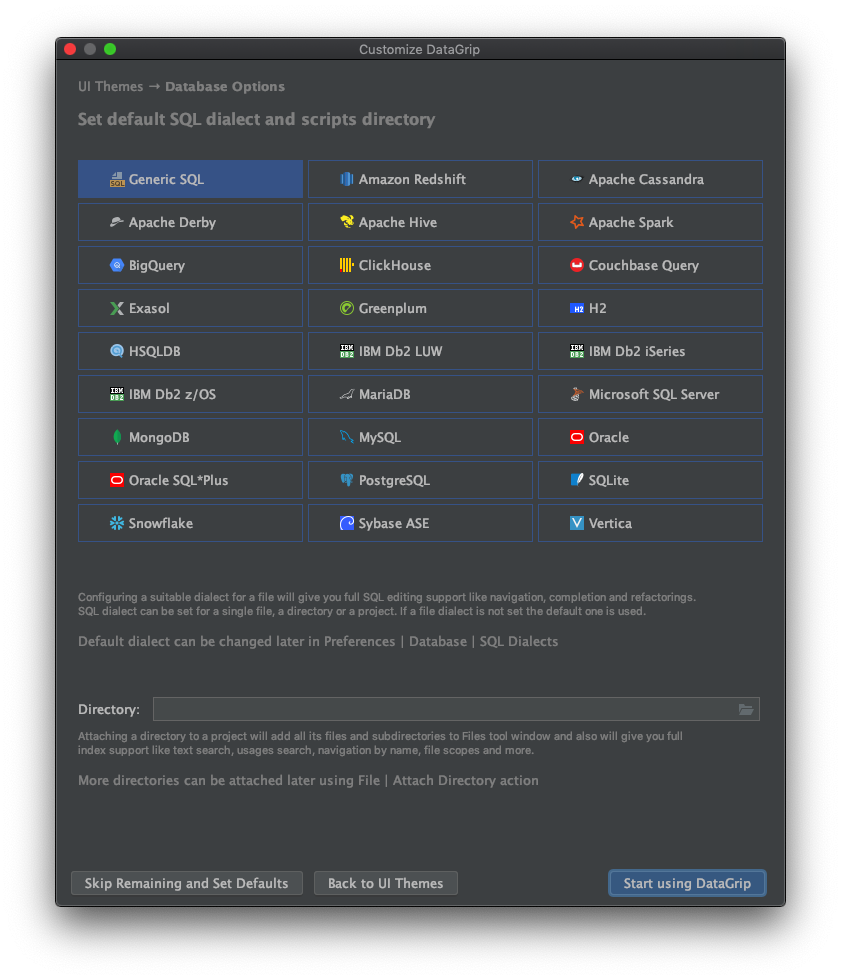Click the Apache Hive bee icon
Image resolution: width=841 pixels, height=980 pixels.
[347, 222]
